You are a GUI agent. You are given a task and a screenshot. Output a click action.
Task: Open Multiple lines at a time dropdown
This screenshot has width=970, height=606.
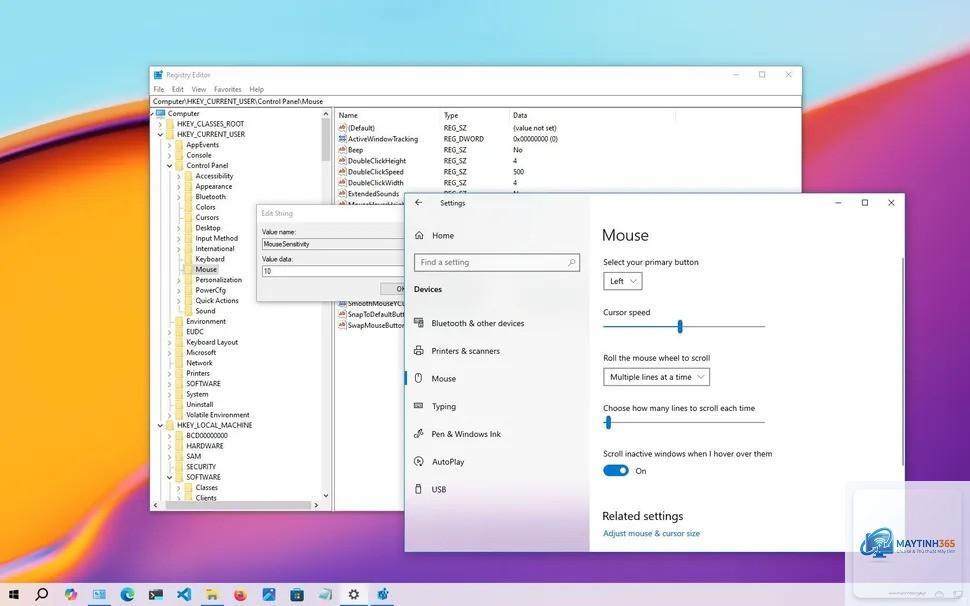[x=656, y=377]
